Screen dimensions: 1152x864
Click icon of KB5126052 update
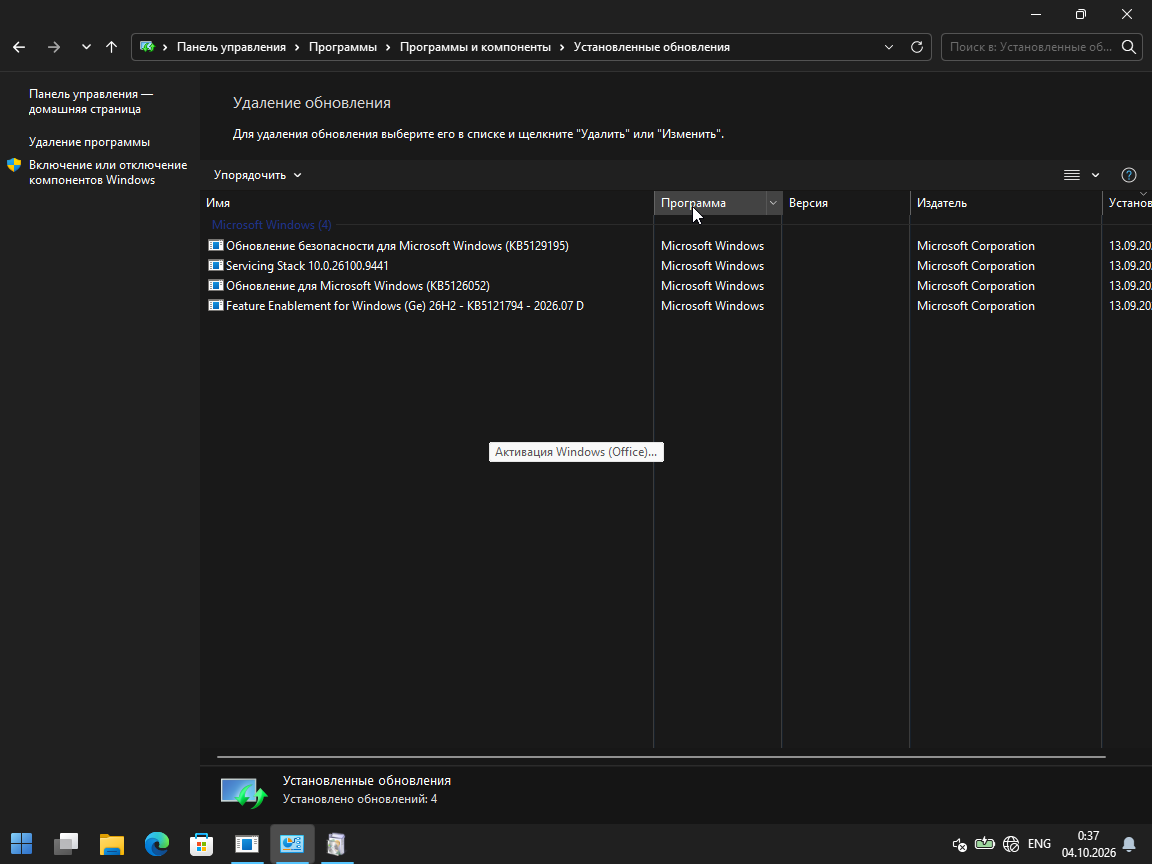215,285
